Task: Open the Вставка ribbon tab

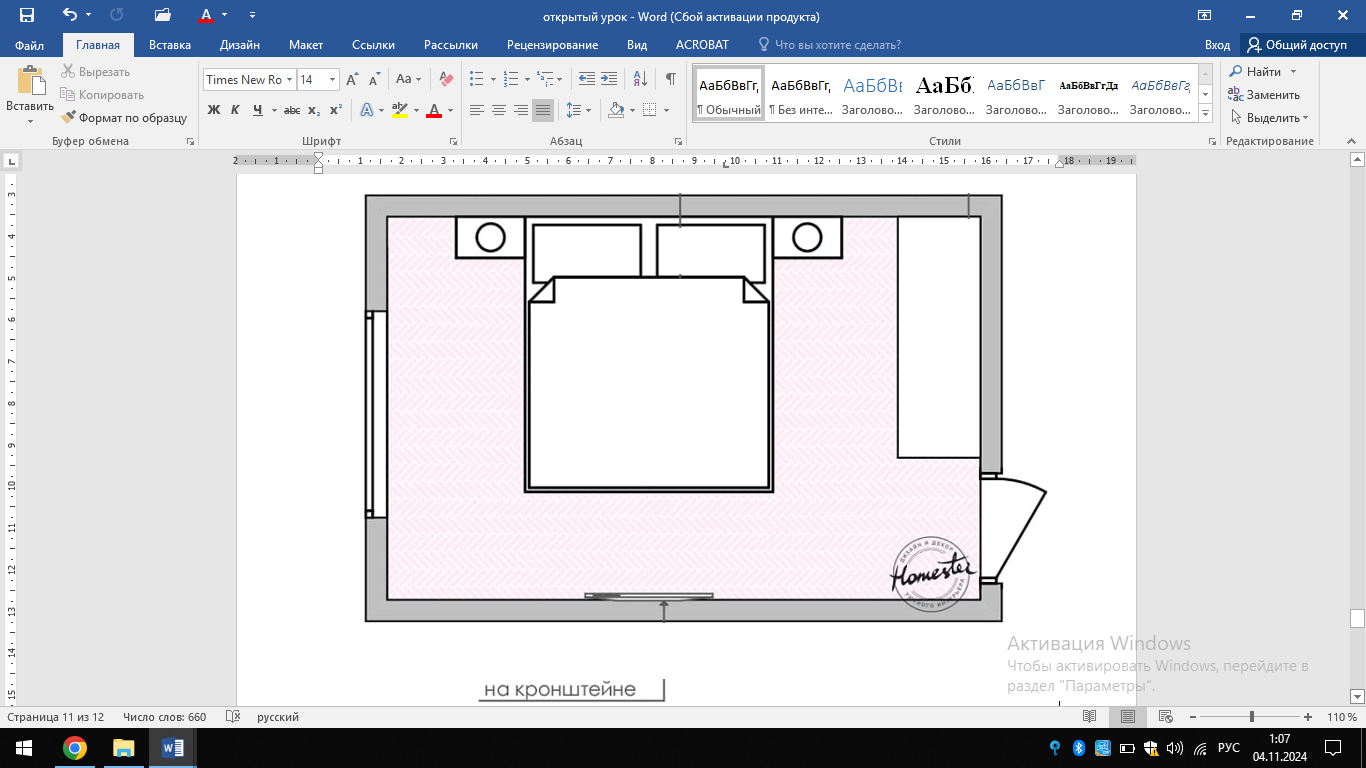Action: pyautogui.click(x=169, y=45)
